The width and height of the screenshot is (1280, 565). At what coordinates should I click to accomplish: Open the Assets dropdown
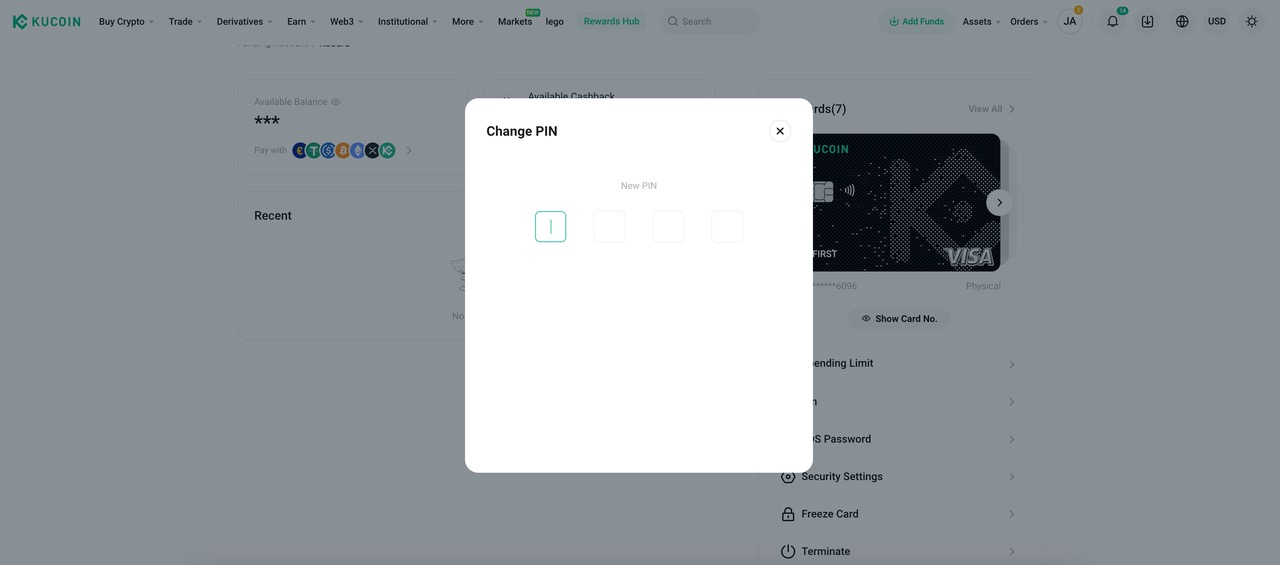[x=981, y=21]
